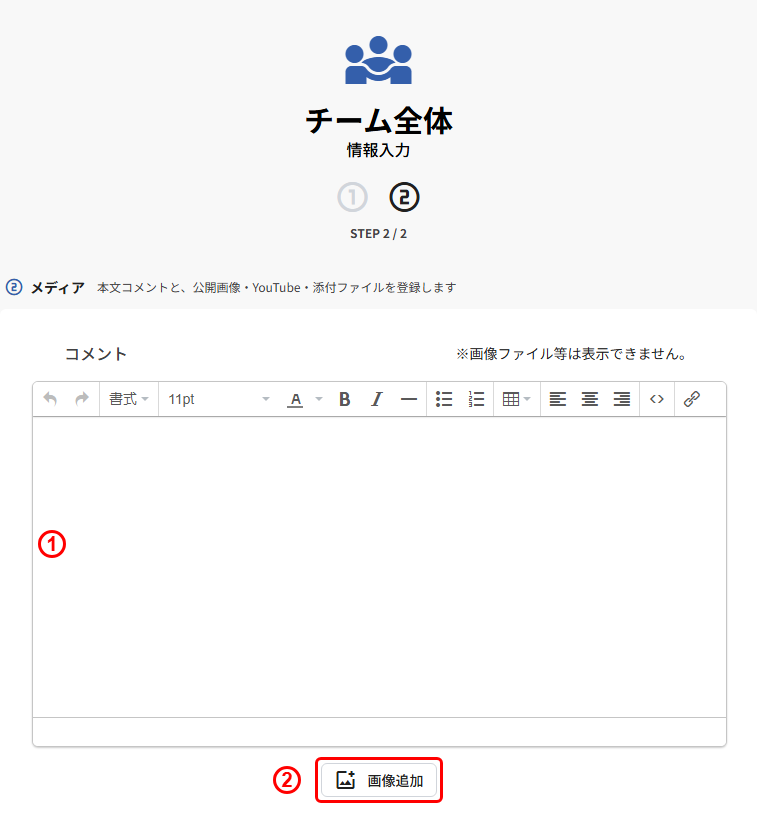The width and height of the screenshot is (757, 827).
Task: Click the メディア section label
Action: point(58,287)
